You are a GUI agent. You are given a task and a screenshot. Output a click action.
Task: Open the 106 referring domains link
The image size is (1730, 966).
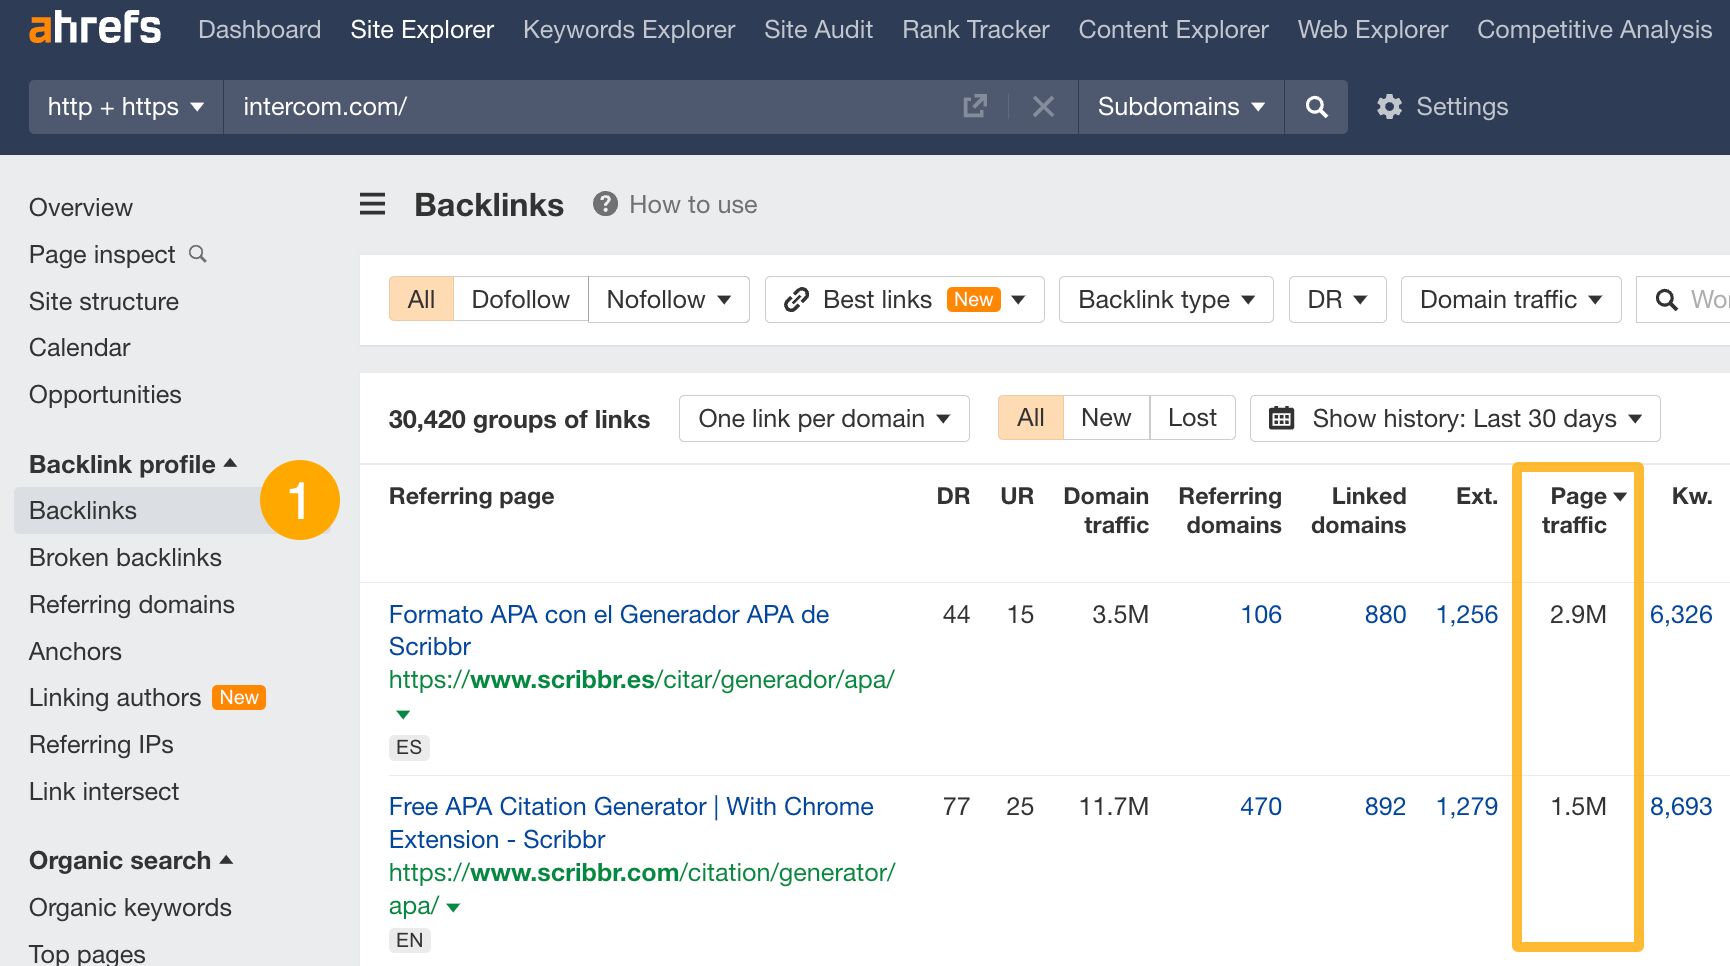(1260, 614)
